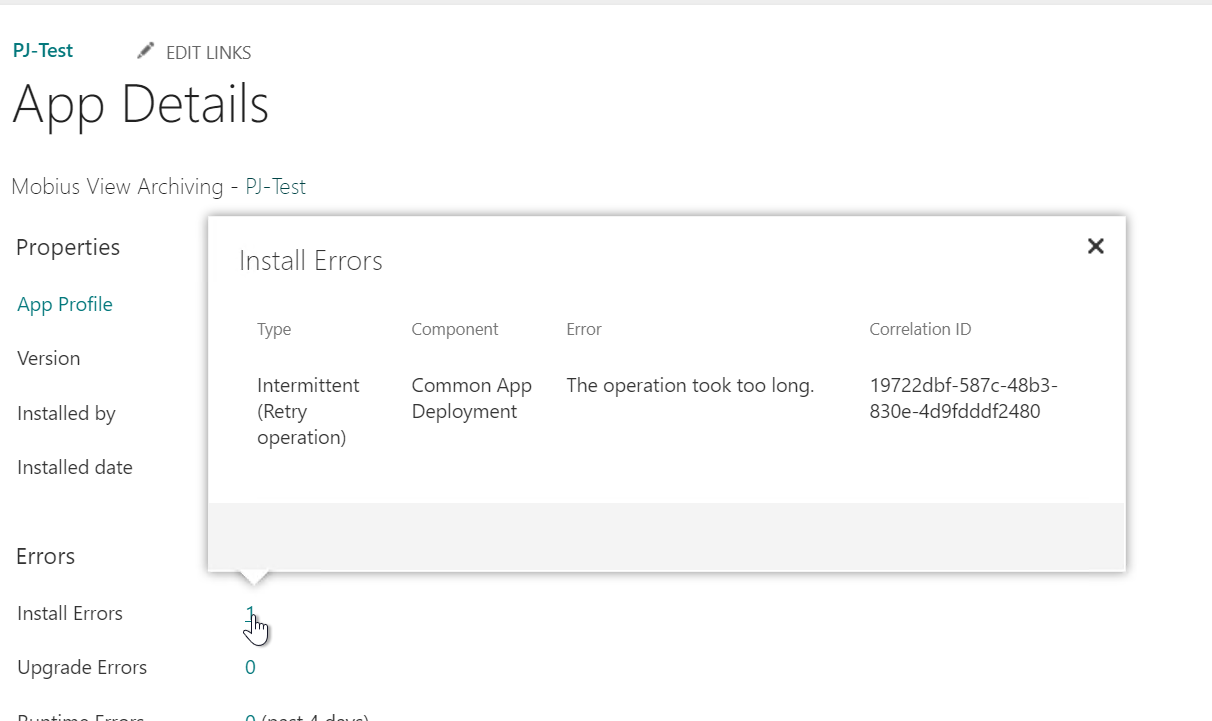
Task: Click the EDIT LINKS pencil icon
Action: (x=145, y=49)
